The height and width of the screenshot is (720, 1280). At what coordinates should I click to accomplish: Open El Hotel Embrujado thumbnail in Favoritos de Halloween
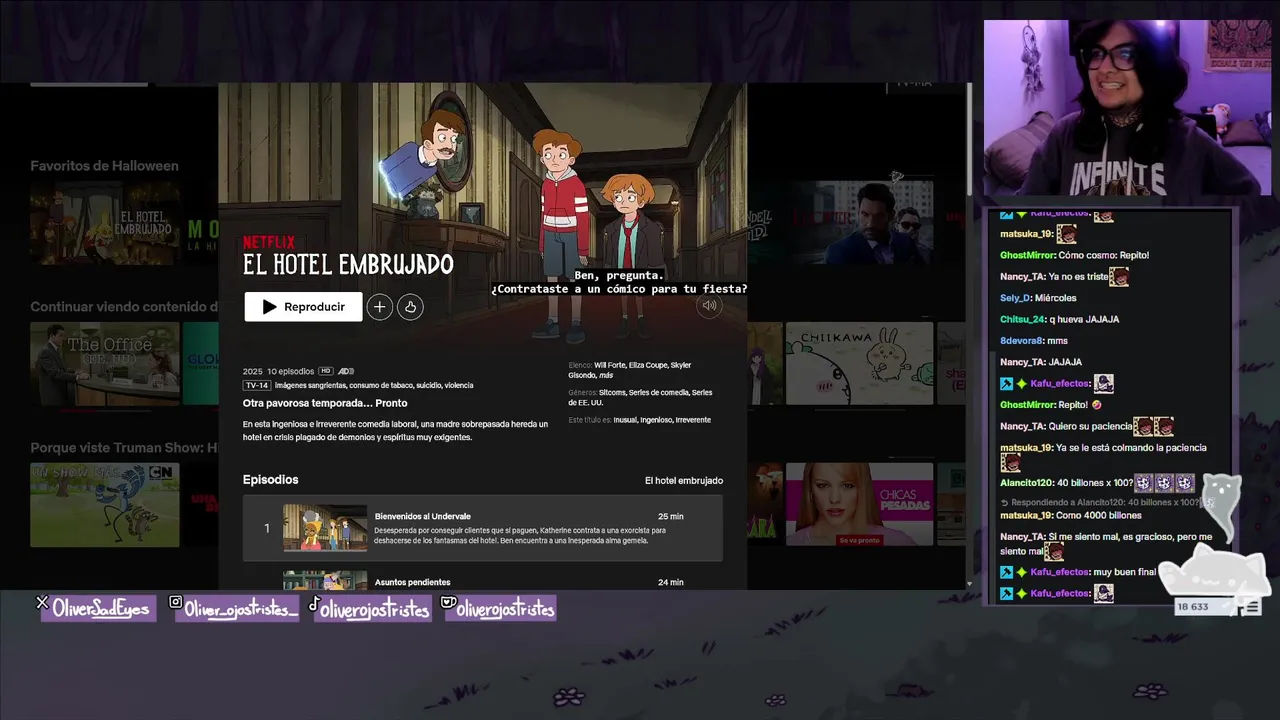click(x=105, y=223)
